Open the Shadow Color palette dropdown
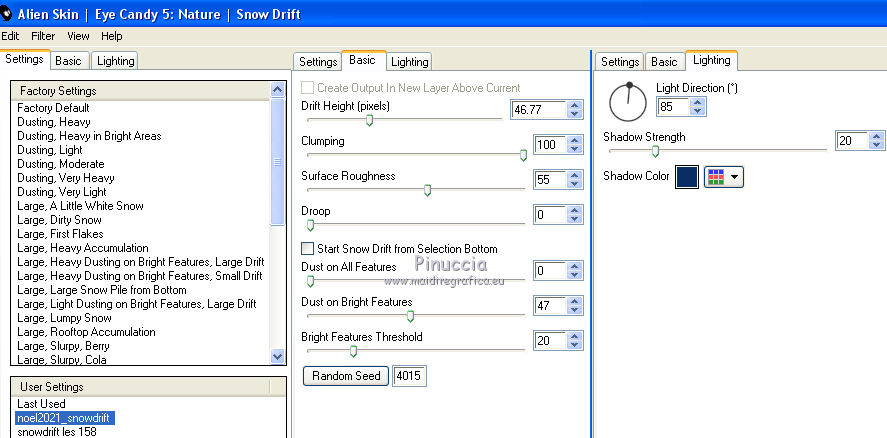 click(724, 177)
